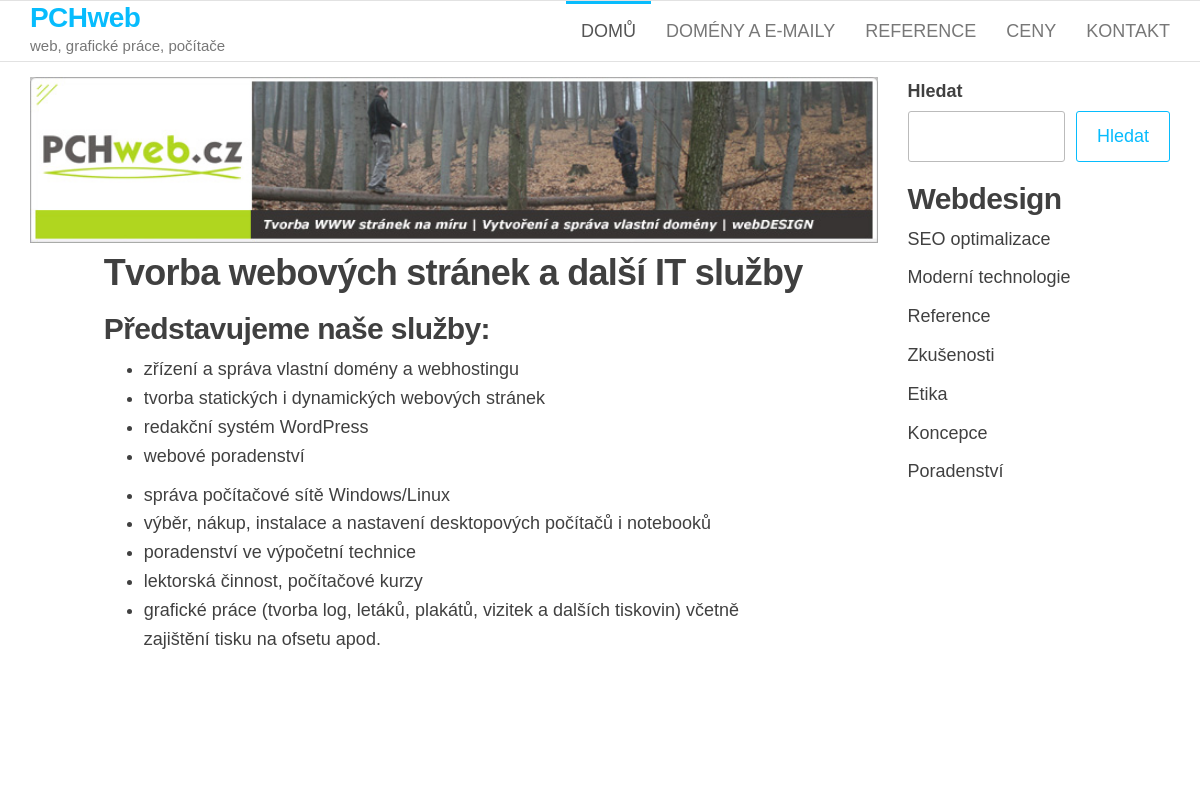The width and height of the screenshot is (1200, 800).
Task: Click the Webdesign sidebar heading
Action: click(x=984, y=199)
